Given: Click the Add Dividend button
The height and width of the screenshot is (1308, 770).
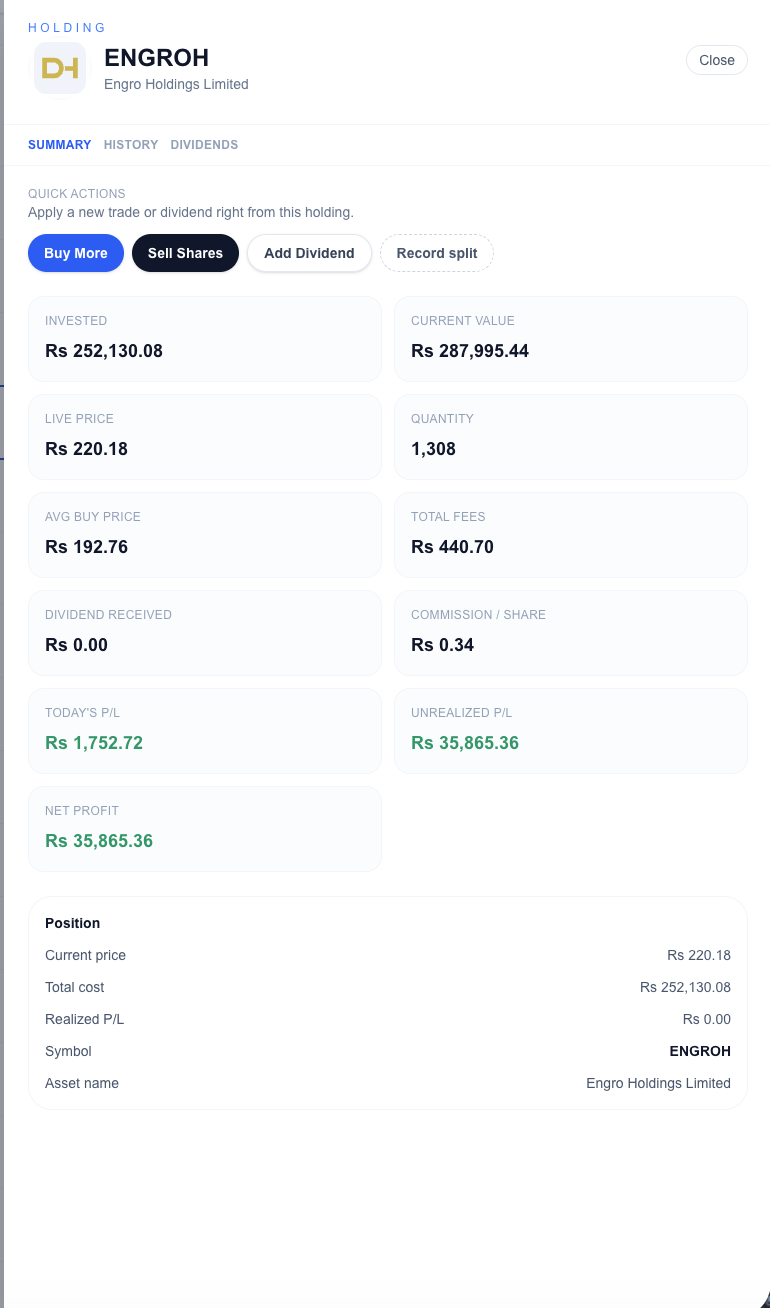Looking at the screenshot, I should coord(309,253).
